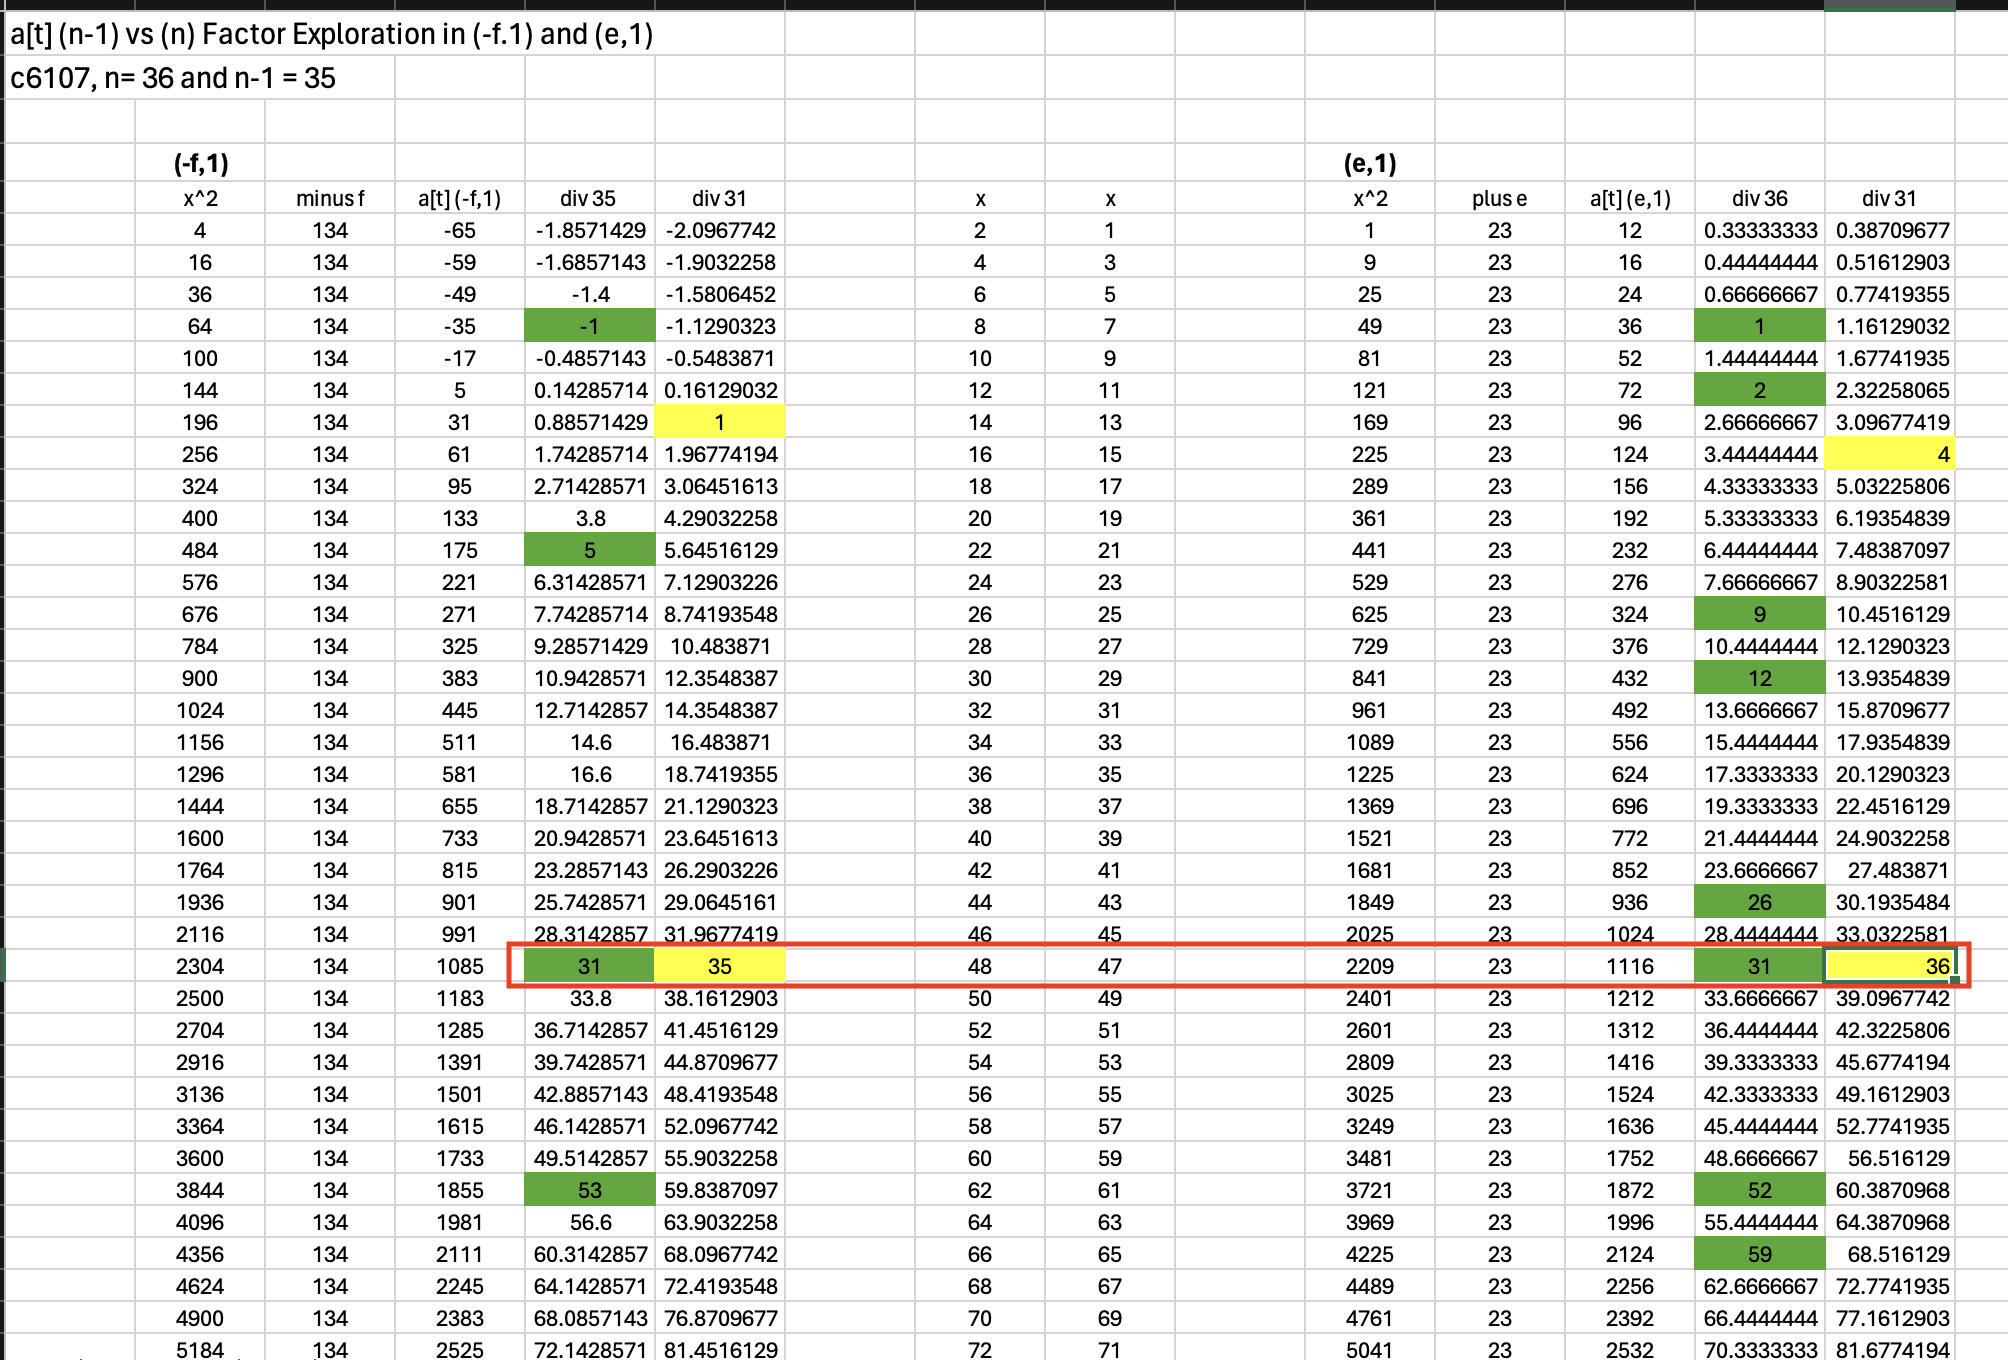Select the cell with 76.8709677
Screen dimensions: 2008x1360
coord(720,1318)
